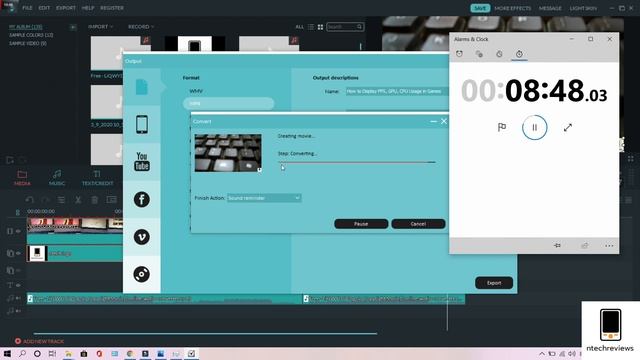Switch to the Alarm tab in Alarms & Clock

pyautogui.click(x=459, y=54)
